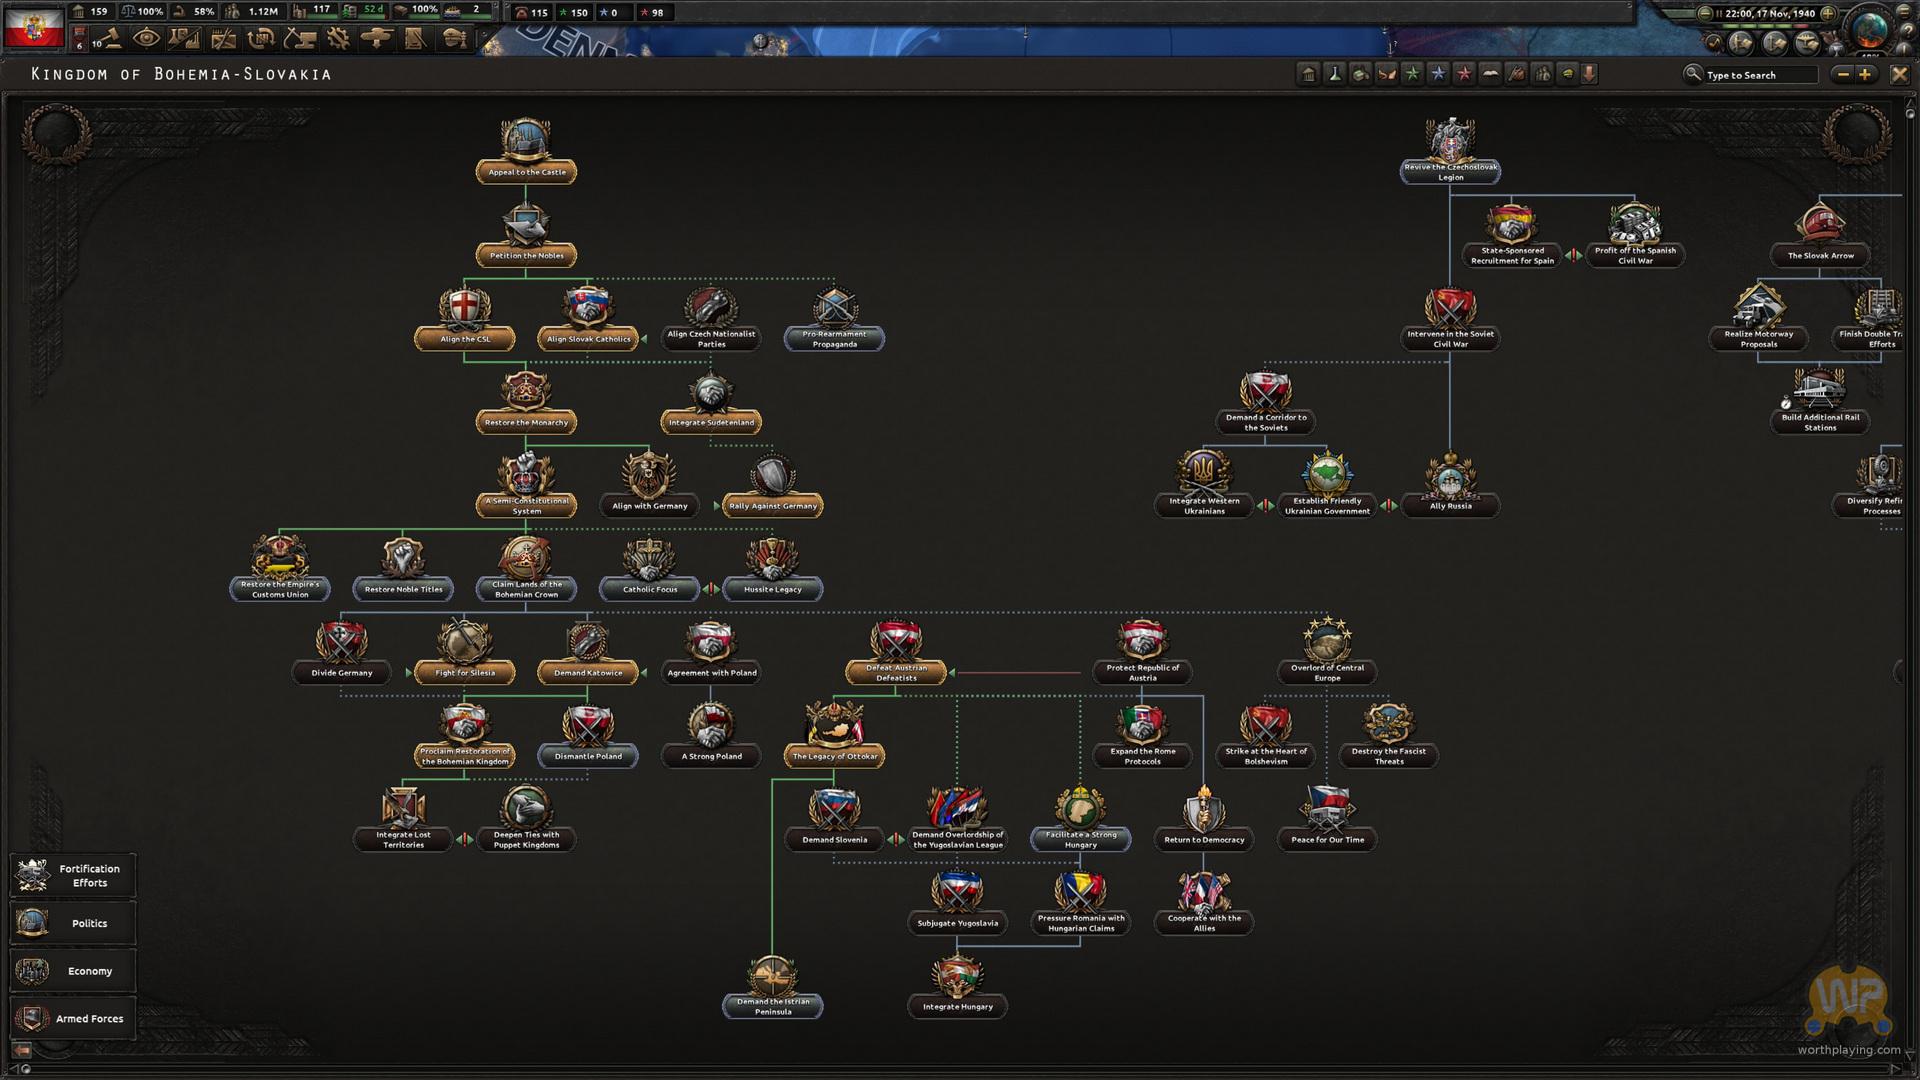Jump to the Economy section
Viewport: 1920px width, 1080px height.
(72, 971)
